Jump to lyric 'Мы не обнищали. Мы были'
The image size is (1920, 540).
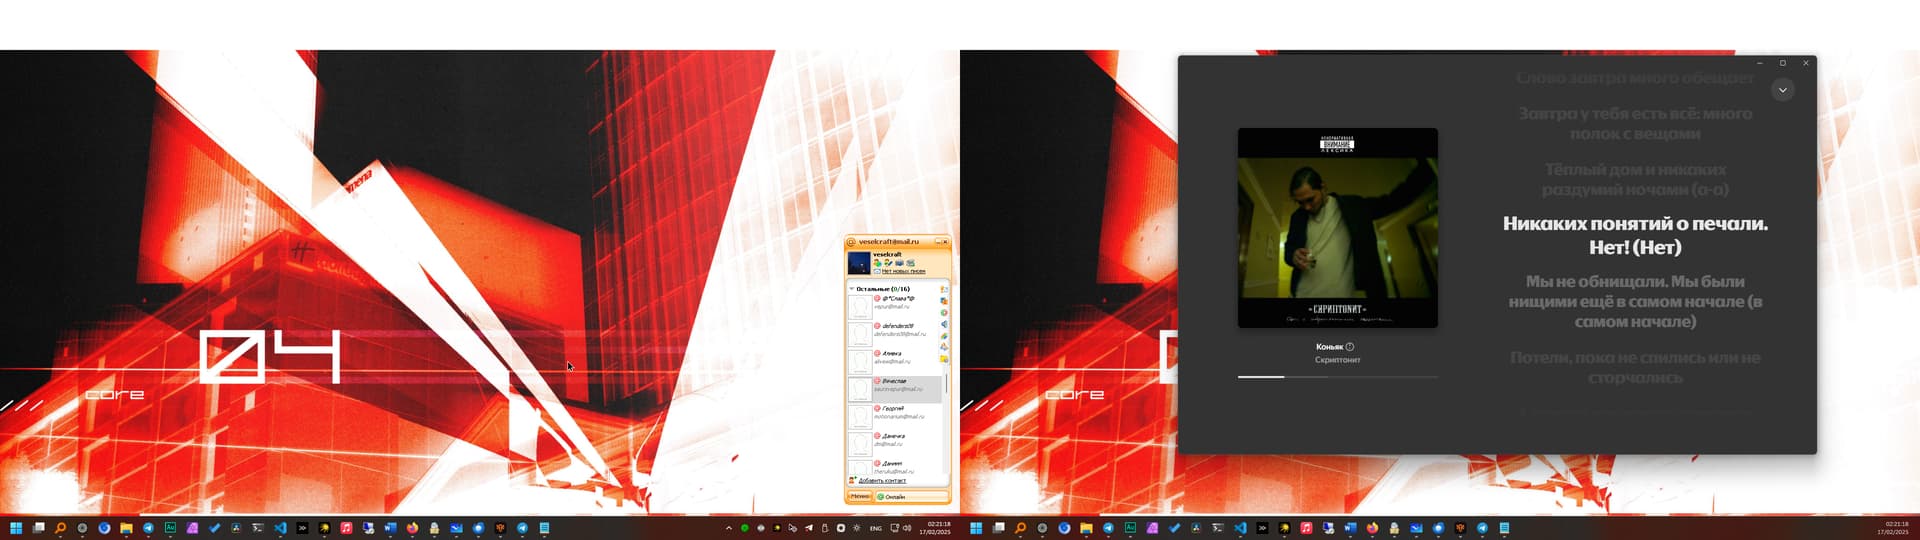[1635, 301]
